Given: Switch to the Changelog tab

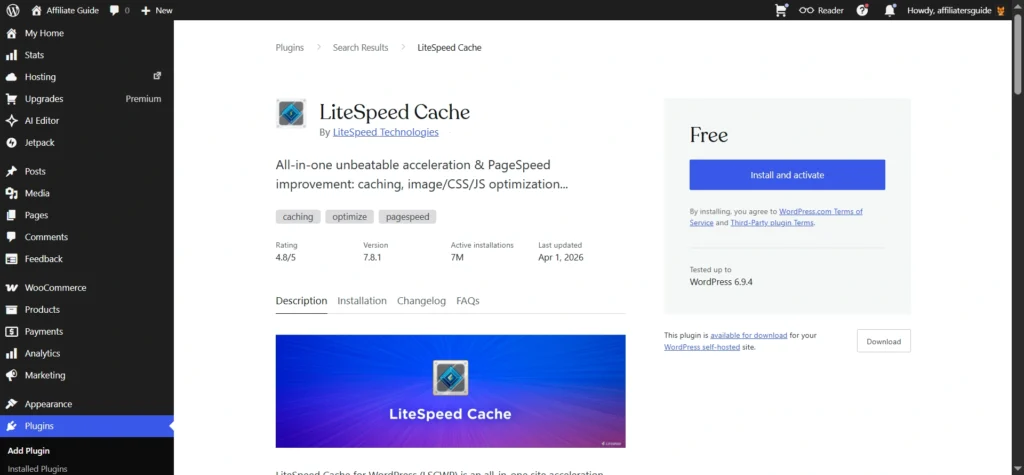Looking at the screenshot, I should tap(421, 301).
